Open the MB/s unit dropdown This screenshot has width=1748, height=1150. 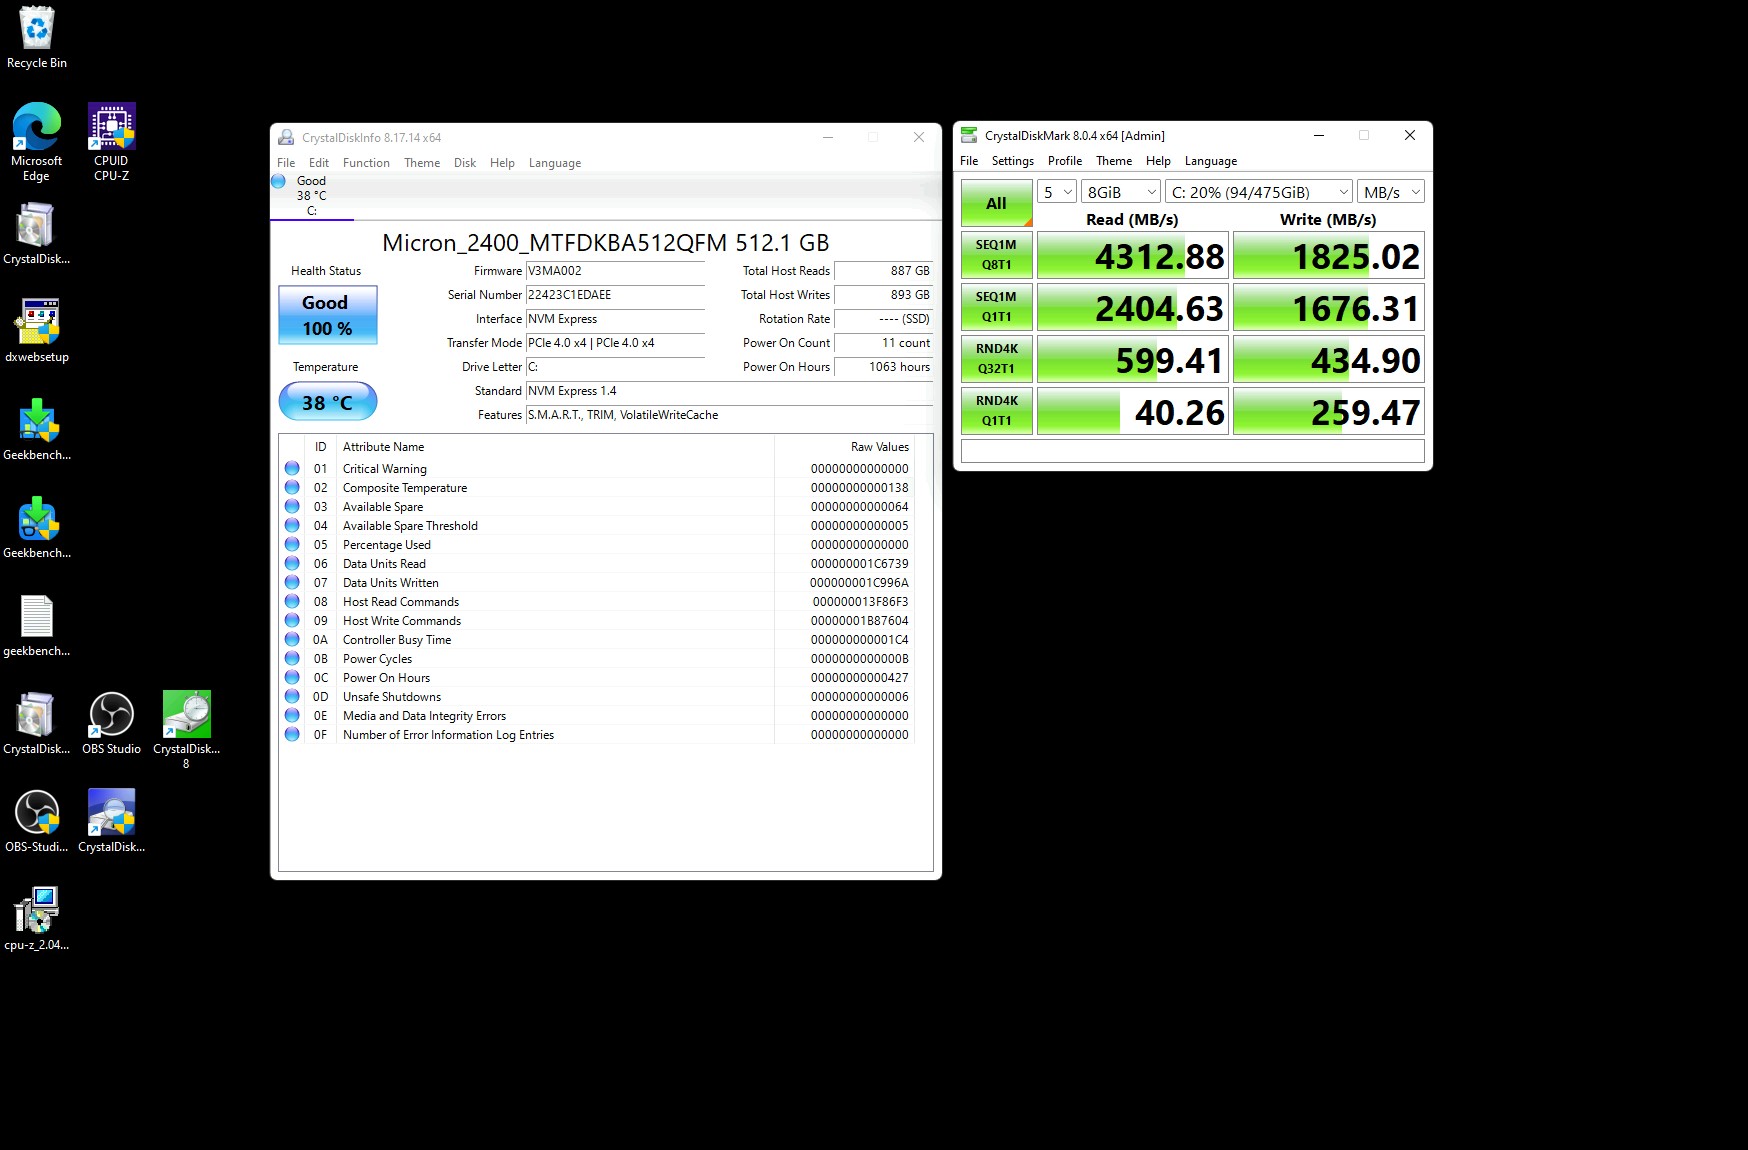point(1391,192)
